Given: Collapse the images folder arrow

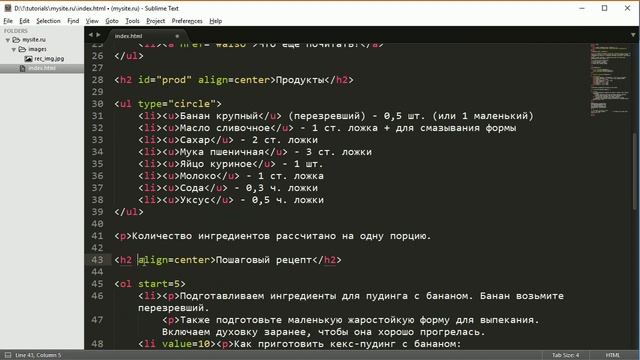Looking at the screenshot, I should pyautogui.click(x=14, y=49).
